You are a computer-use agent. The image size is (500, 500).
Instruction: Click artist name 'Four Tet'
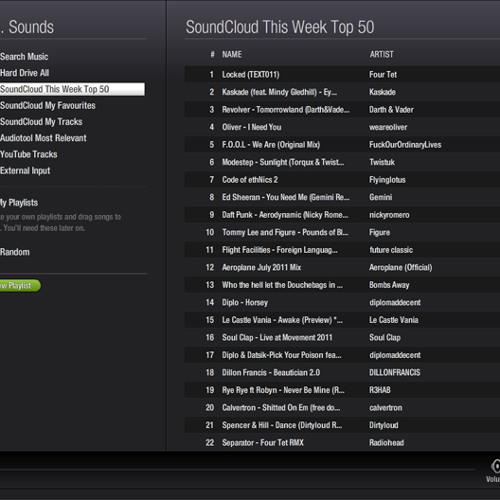pyautogui.click(x=383, y=74)
